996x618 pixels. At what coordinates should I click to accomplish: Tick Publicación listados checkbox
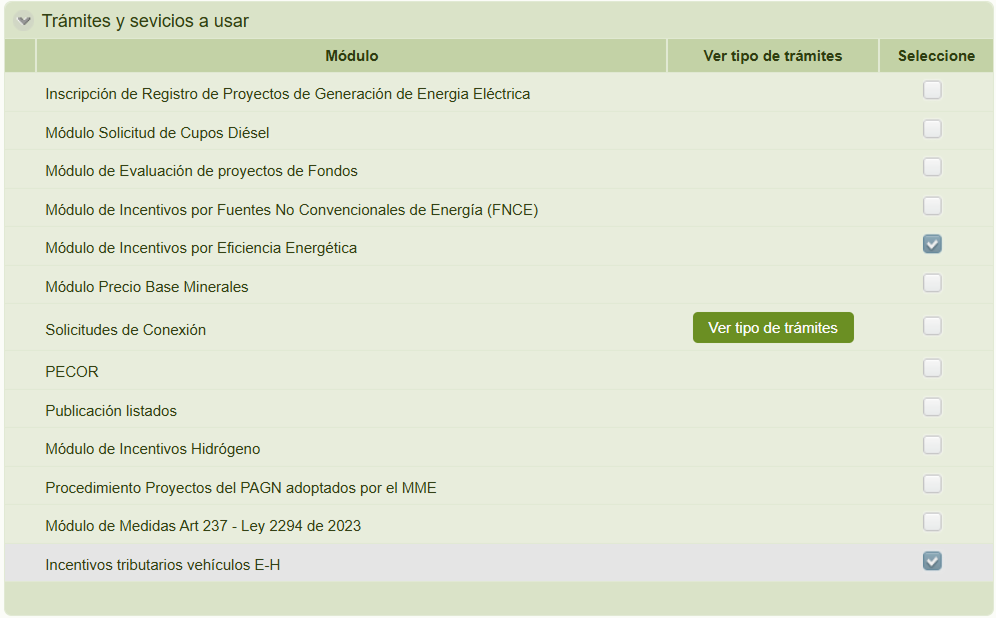tap(932, 407)
